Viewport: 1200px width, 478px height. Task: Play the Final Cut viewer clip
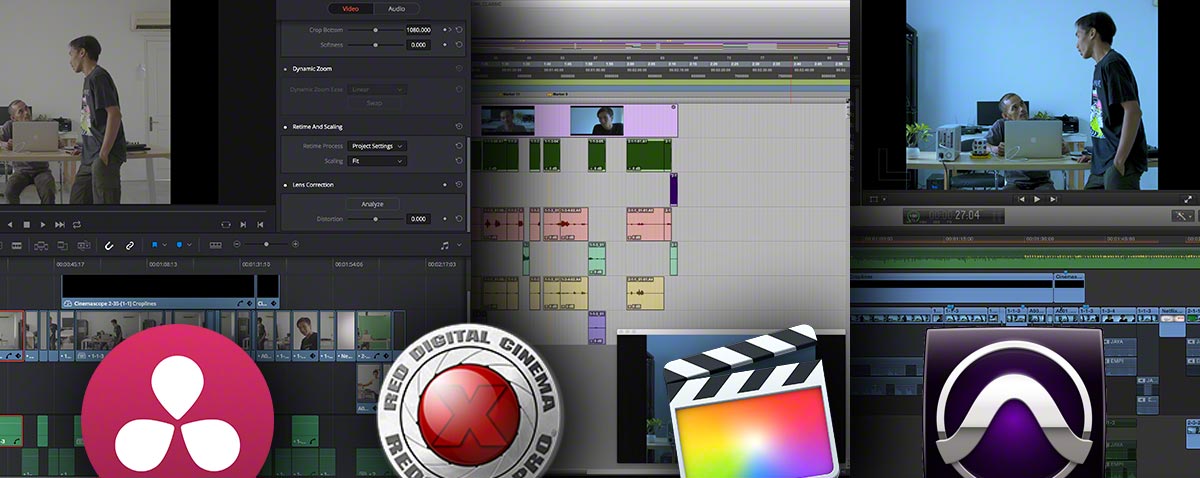[x=1037, y=200]
